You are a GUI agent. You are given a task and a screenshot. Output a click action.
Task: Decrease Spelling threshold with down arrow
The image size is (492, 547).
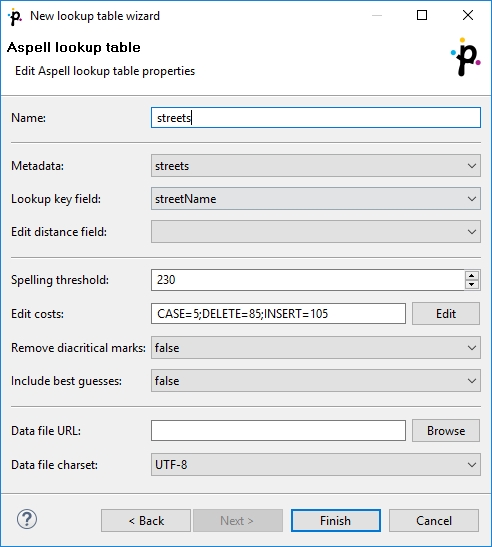coord(472,284)
